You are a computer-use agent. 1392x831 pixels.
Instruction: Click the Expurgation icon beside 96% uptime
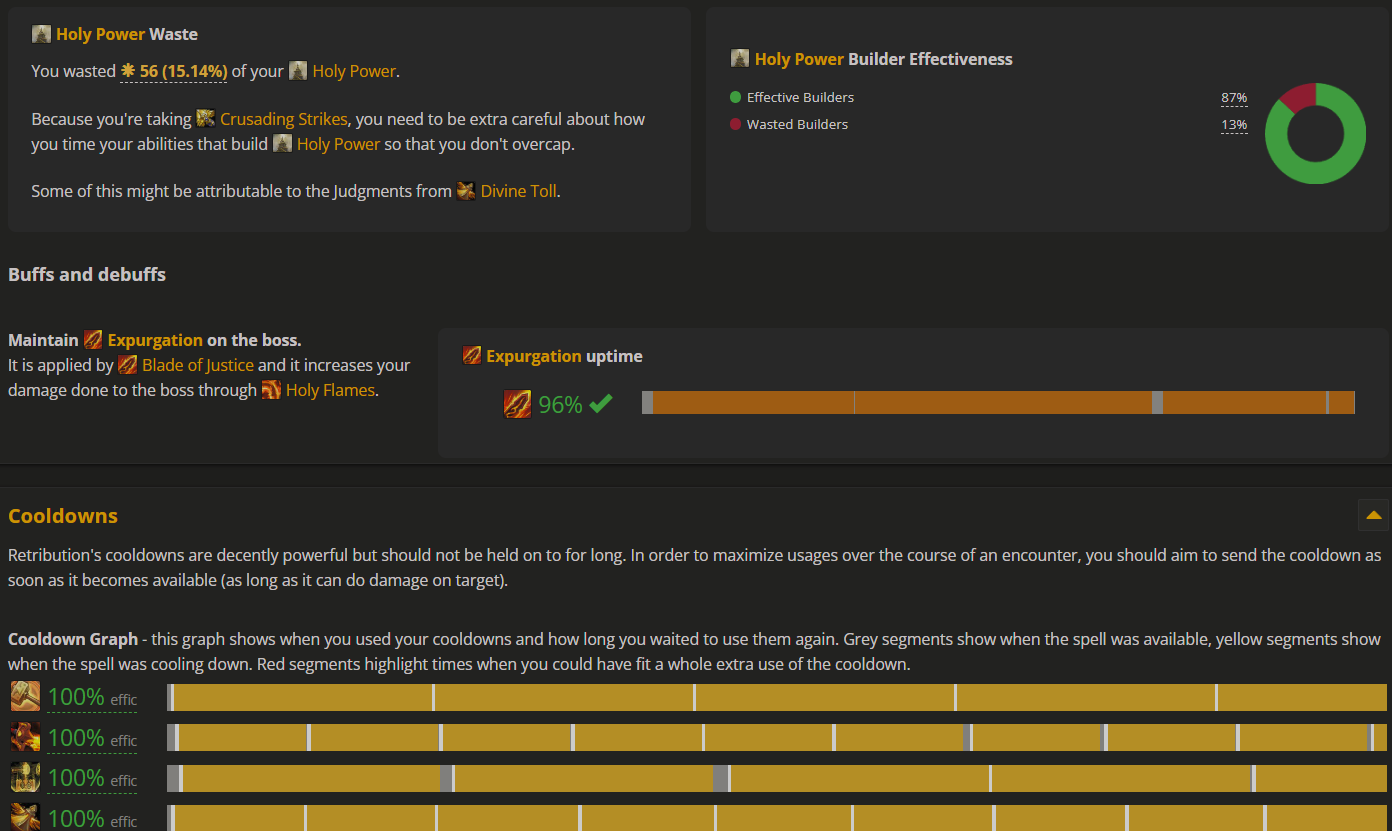[x=517, y=404]
